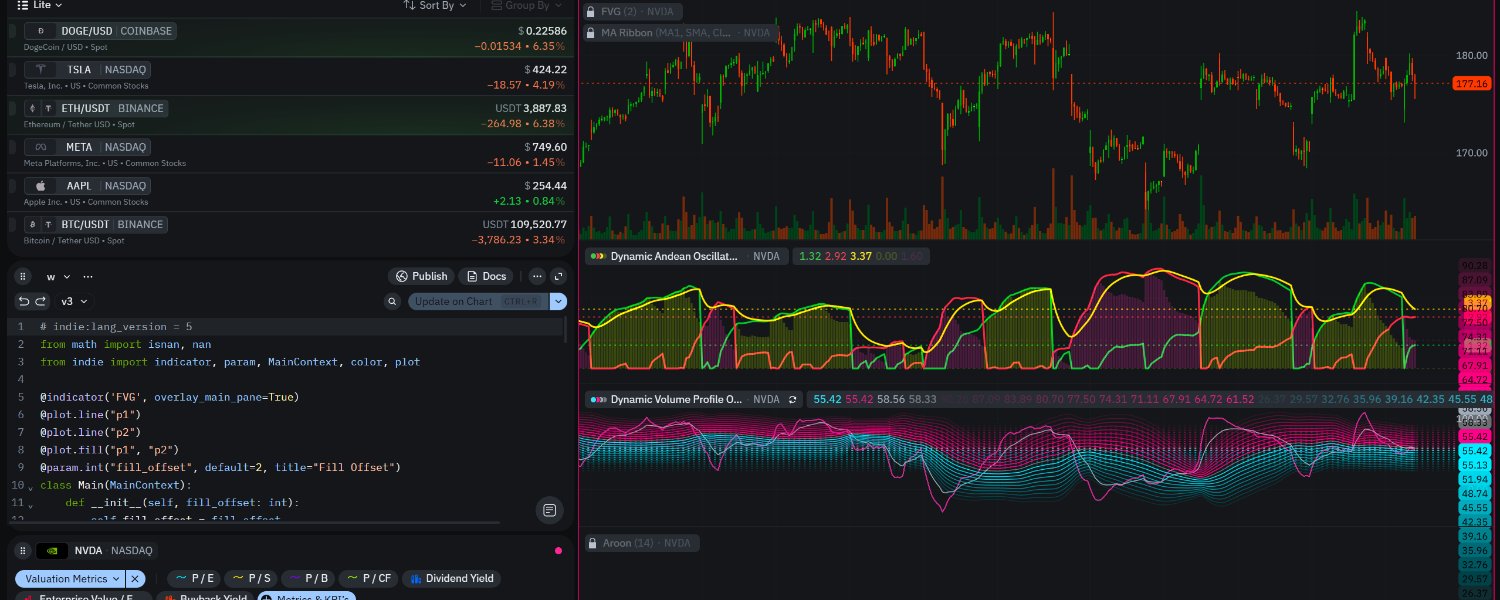Viewport: 1500px width, 600px height.
Task: Toggle the P / E metric chip
Action: (x=195, y=578)
